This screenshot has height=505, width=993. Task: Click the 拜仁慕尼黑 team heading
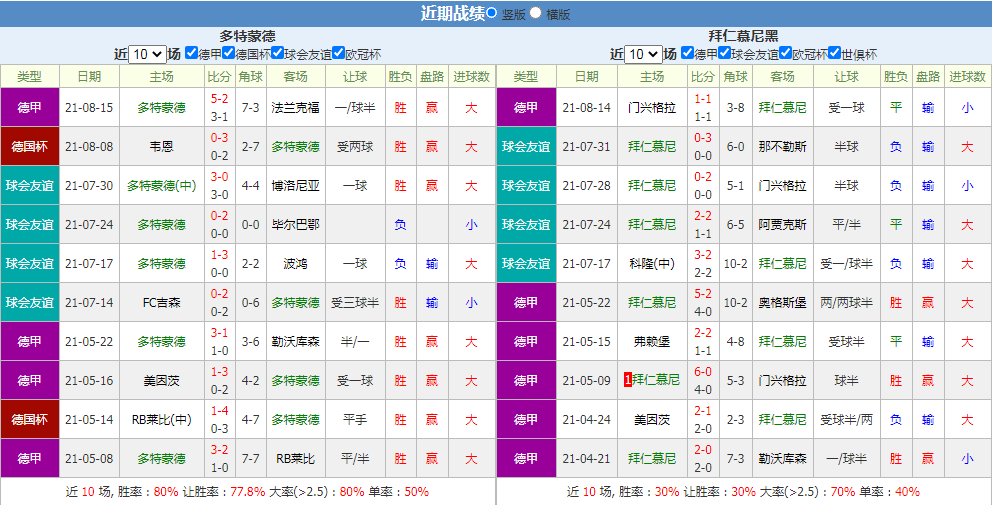[x=744, y=36]
